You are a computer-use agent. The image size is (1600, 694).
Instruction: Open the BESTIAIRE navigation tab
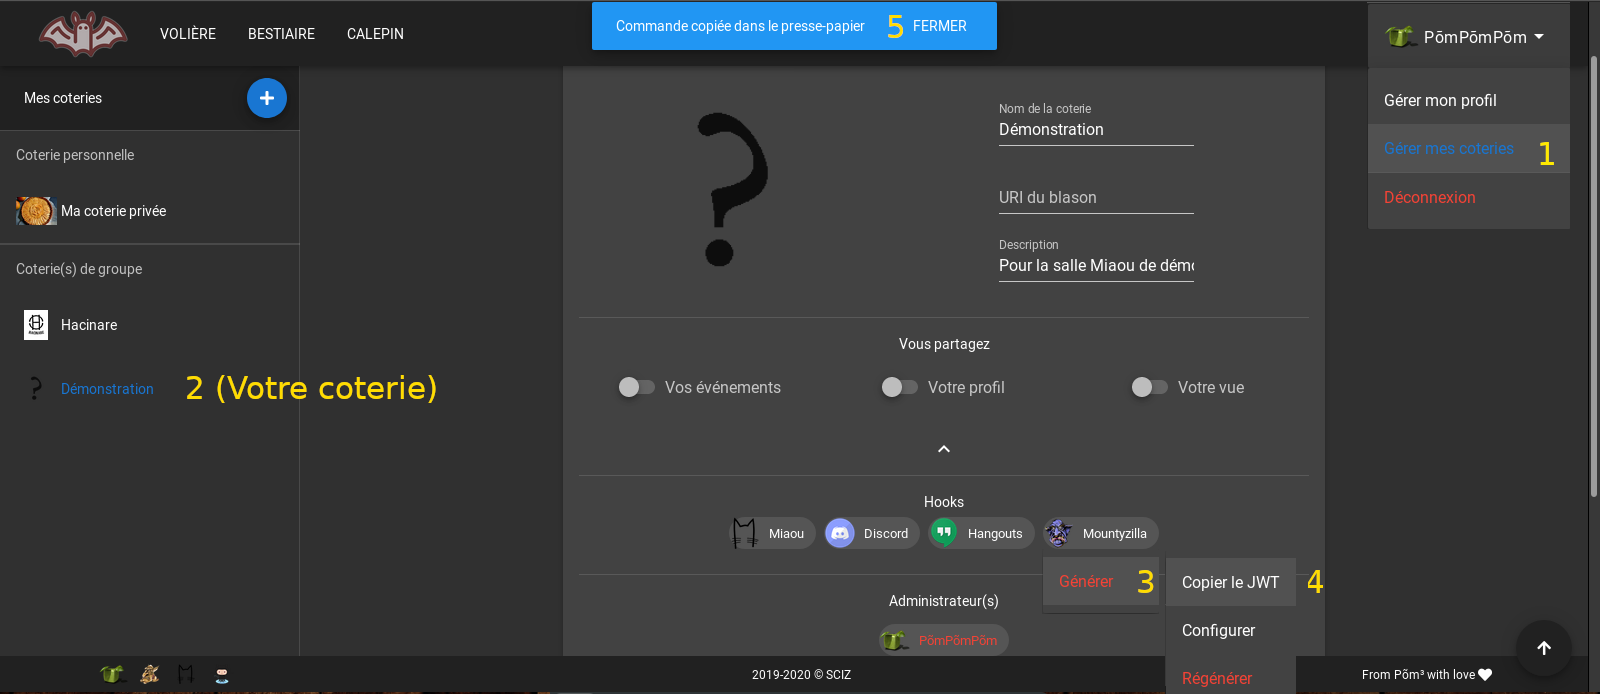pos(281,34)
